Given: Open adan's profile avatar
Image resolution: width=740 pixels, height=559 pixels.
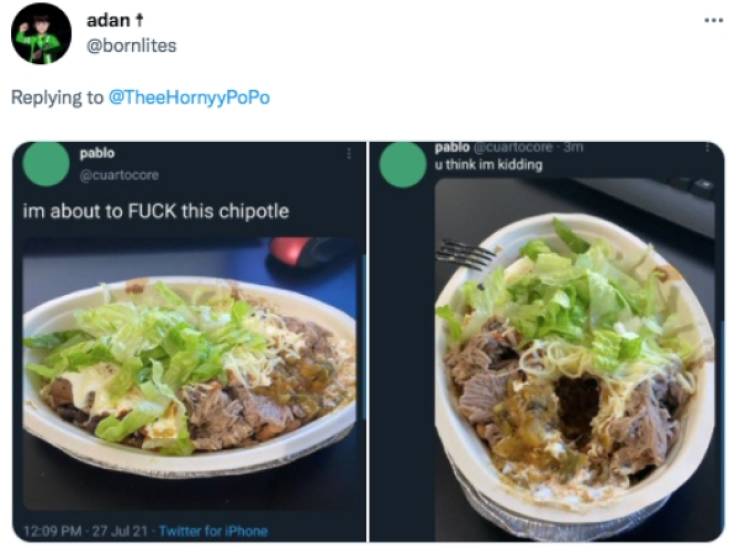Looking at the screenshot, I should pyautogui.click(x=42, y=34).
